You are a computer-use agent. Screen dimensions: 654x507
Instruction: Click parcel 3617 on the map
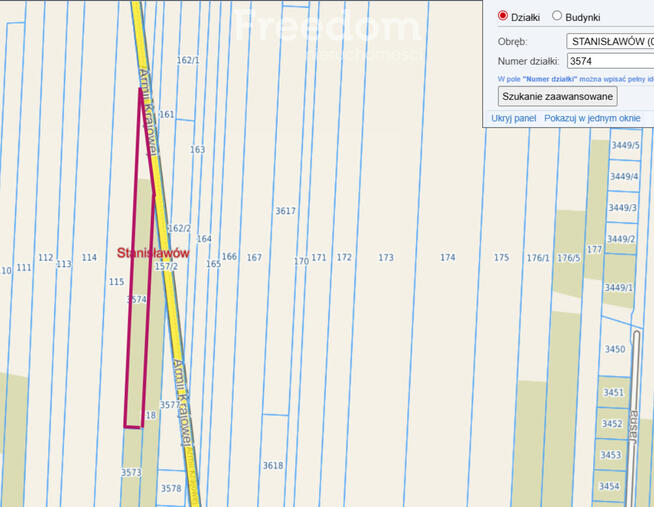(x=285, y=211)
